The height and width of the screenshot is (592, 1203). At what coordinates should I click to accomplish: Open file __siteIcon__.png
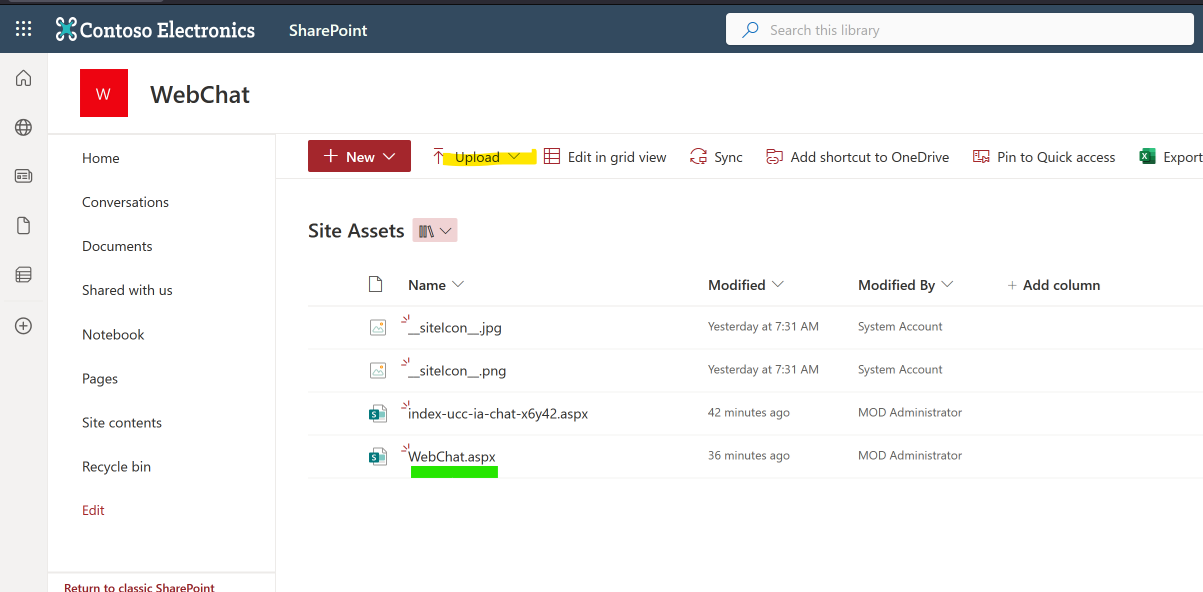(457, 371)
